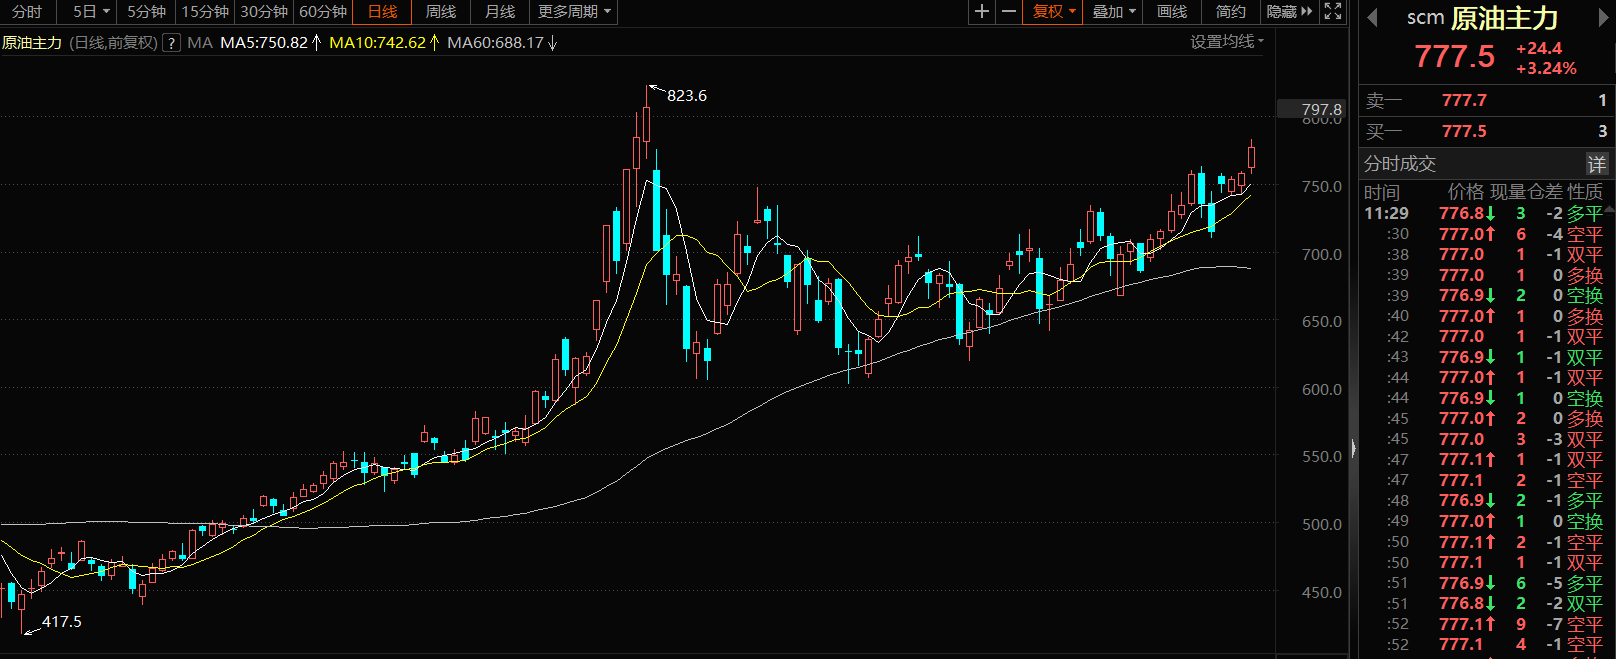This screenshot has height=659, width=1616.
Task: Toggle 简约 simplified view mode
Action: pos(1231,12)
